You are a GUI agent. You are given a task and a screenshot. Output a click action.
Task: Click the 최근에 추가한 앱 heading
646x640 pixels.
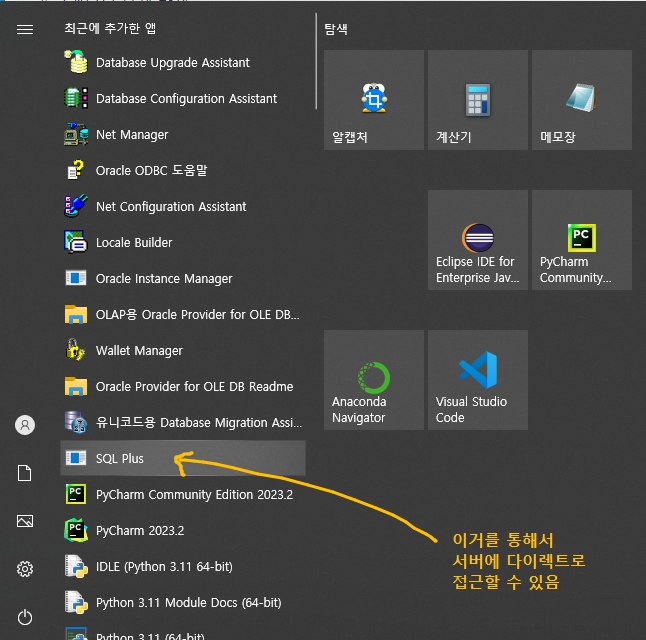pyautogui.click(x=110, y=28)
